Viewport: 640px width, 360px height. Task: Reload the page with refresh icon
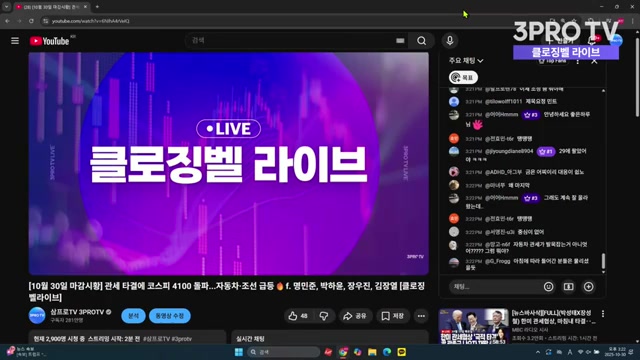point(31,21)
